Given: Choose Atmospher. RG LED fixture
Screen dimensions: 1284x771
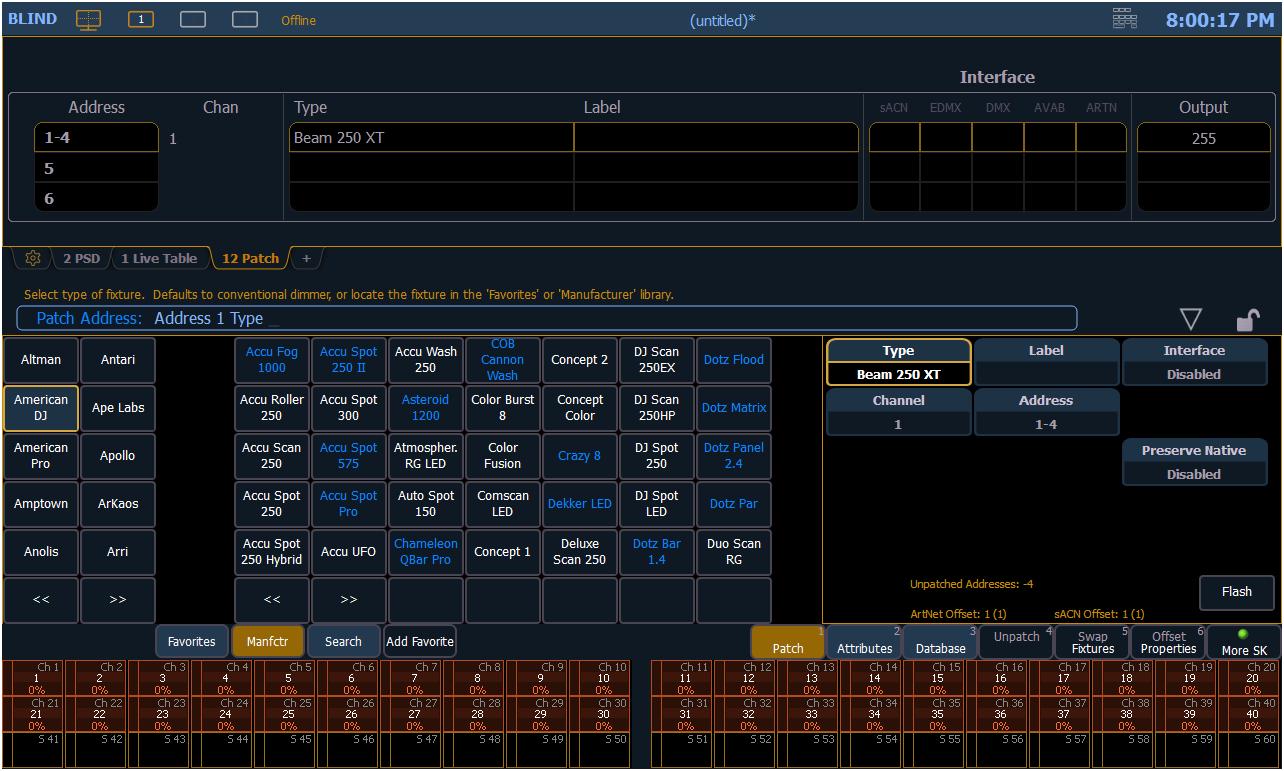Looking at the screenshot, I should [x=426, y=456].
